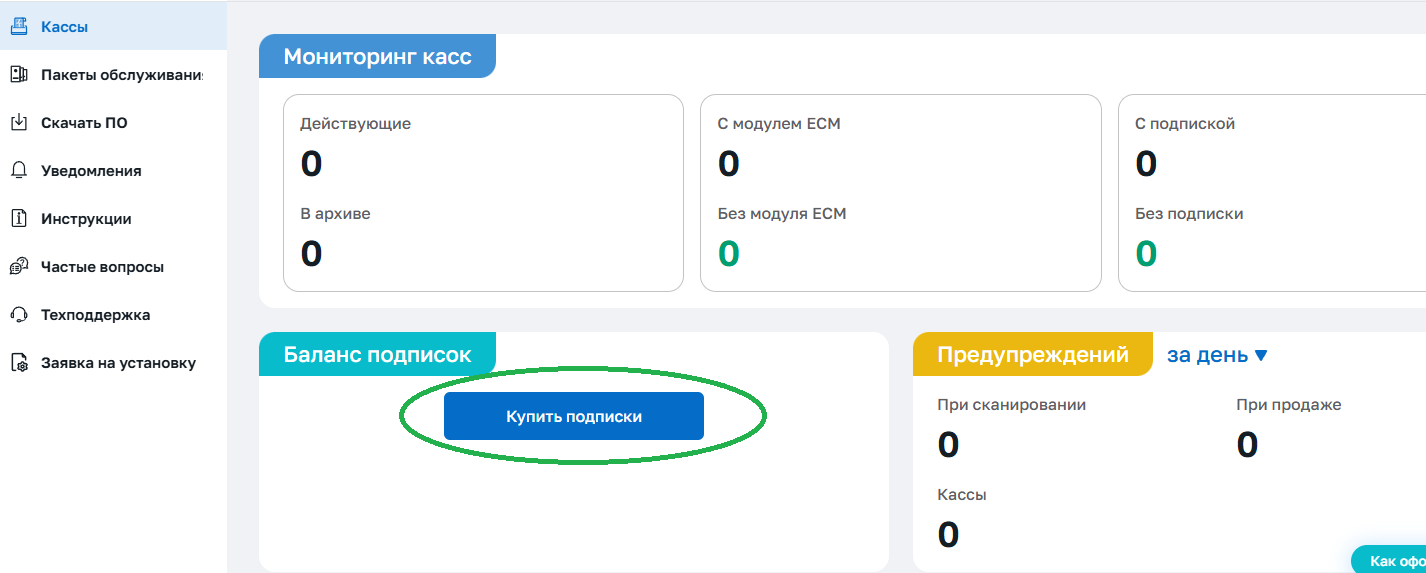Screen dimensions: 1426x573
Task: Select Инструкции from the sidebar
Action: point(86,219)
